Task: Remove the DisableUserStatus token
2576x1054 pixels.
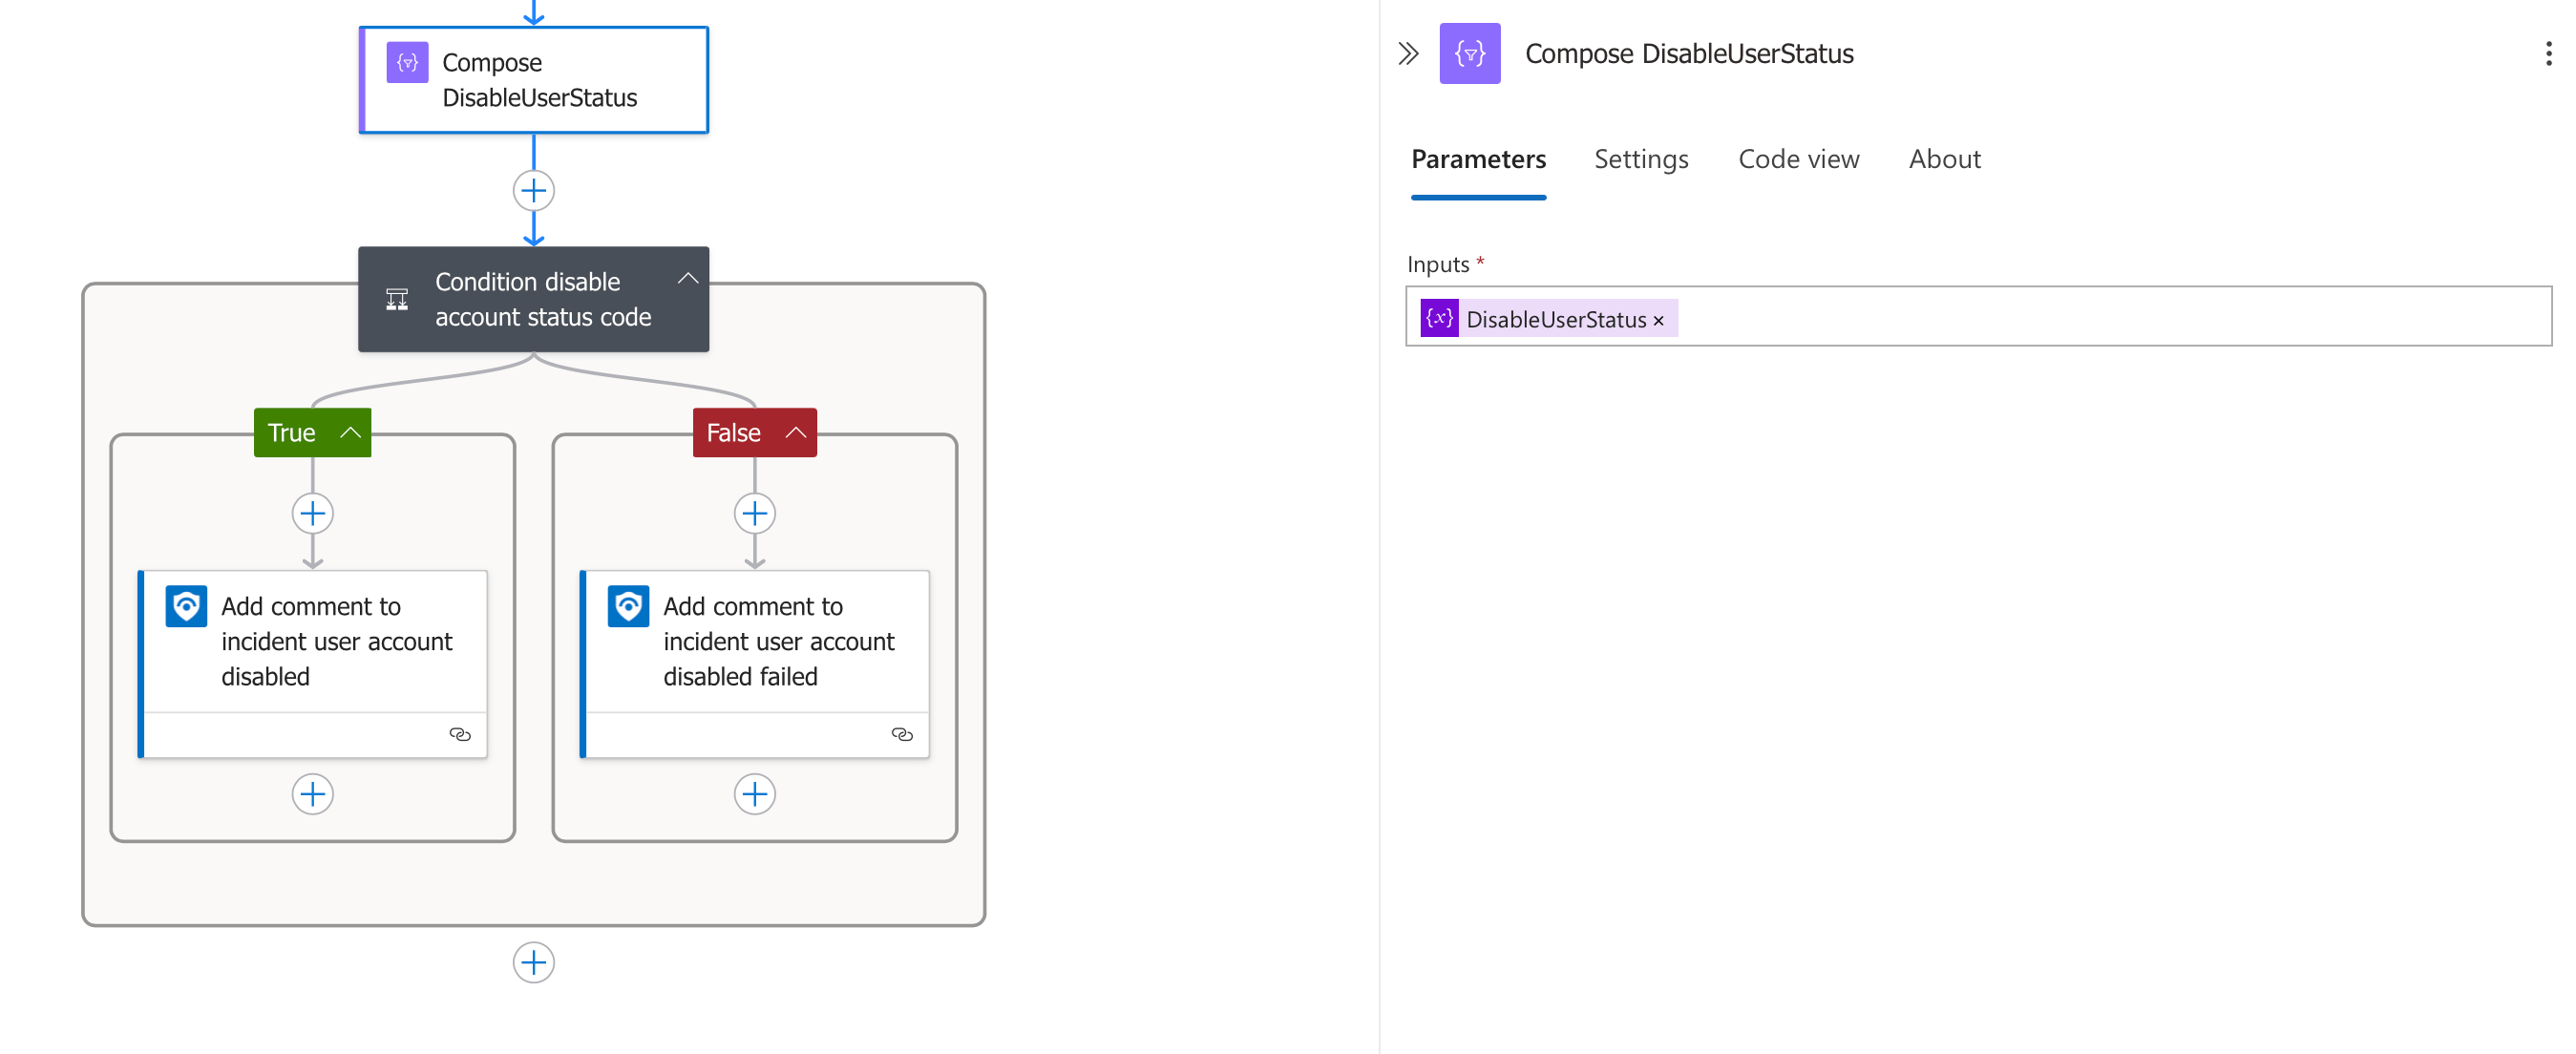Action: [1659, 320]
